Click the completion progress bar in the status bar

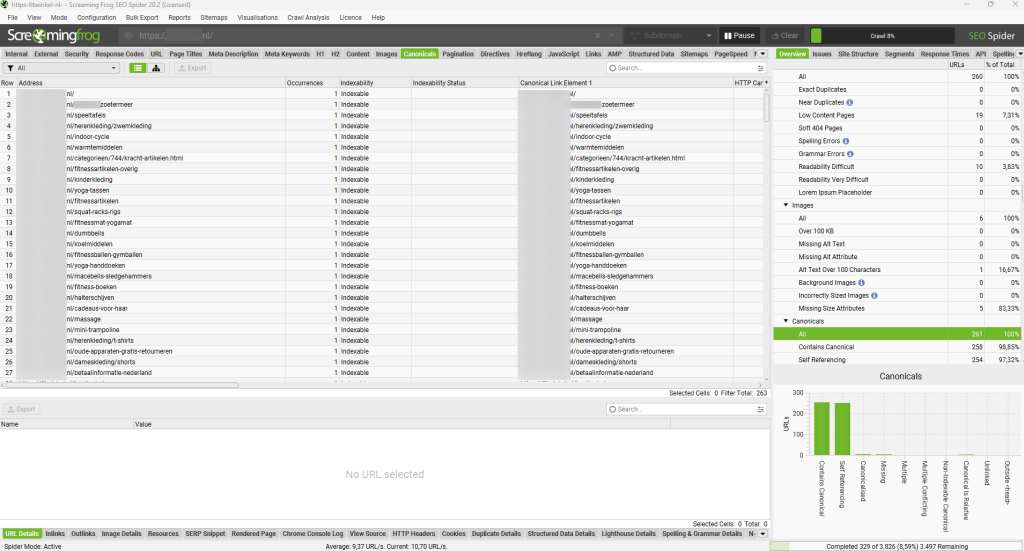coord(897,546)
